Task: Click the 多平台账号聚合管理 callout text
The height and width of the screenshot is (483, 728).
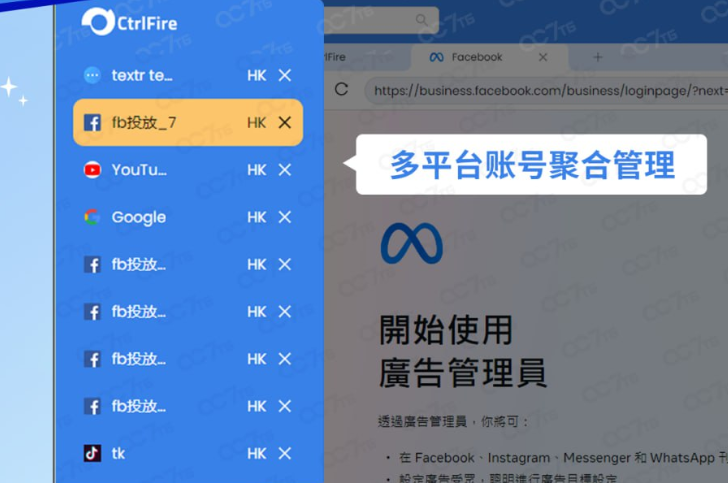Action: pyautogui.click(x=532, y=165)
